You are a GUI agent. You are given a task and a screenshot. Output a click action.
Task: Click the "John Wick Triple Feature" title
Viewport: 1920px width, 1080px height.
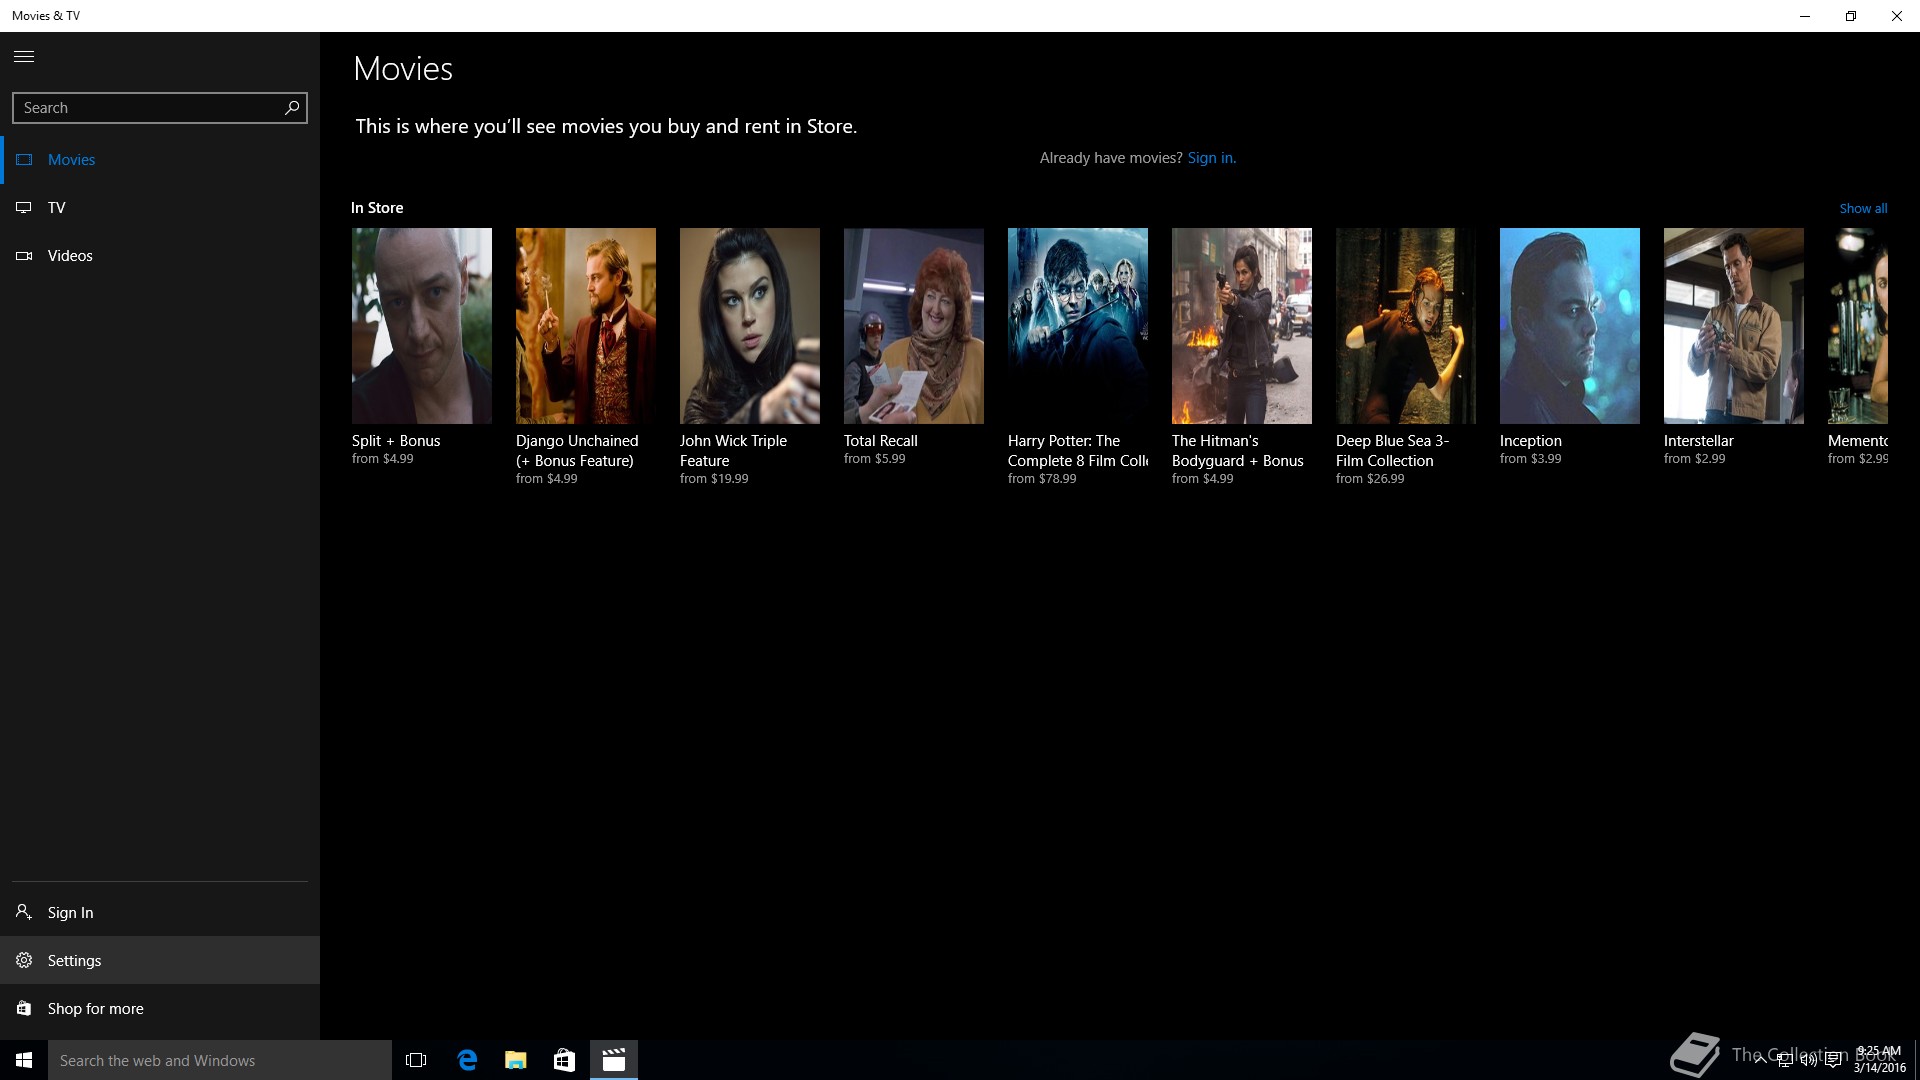tap(733, 451)
